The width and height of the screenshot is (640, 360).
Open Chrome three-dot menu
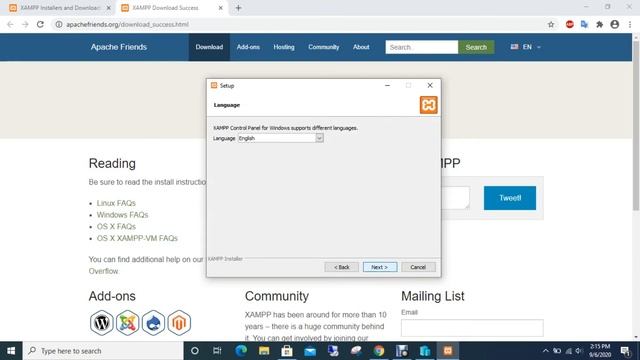coord(630,24)
